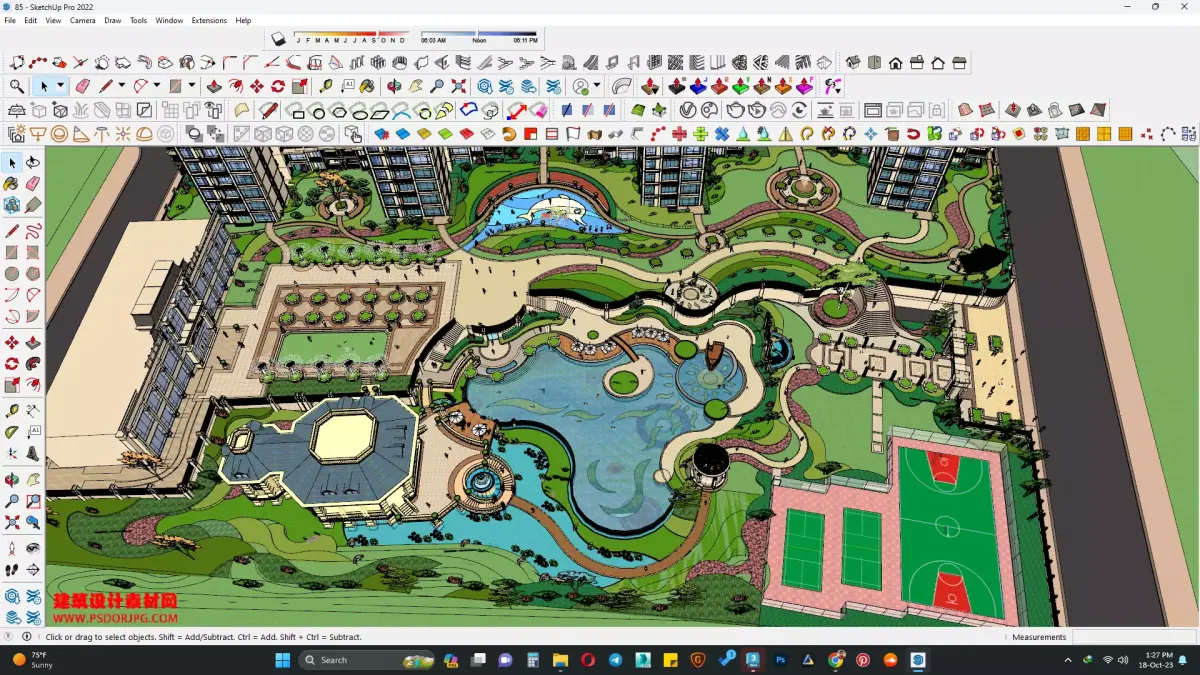Open the Tools menu
The height and width of the screenshot is (675, 1200).
[138, 20]
